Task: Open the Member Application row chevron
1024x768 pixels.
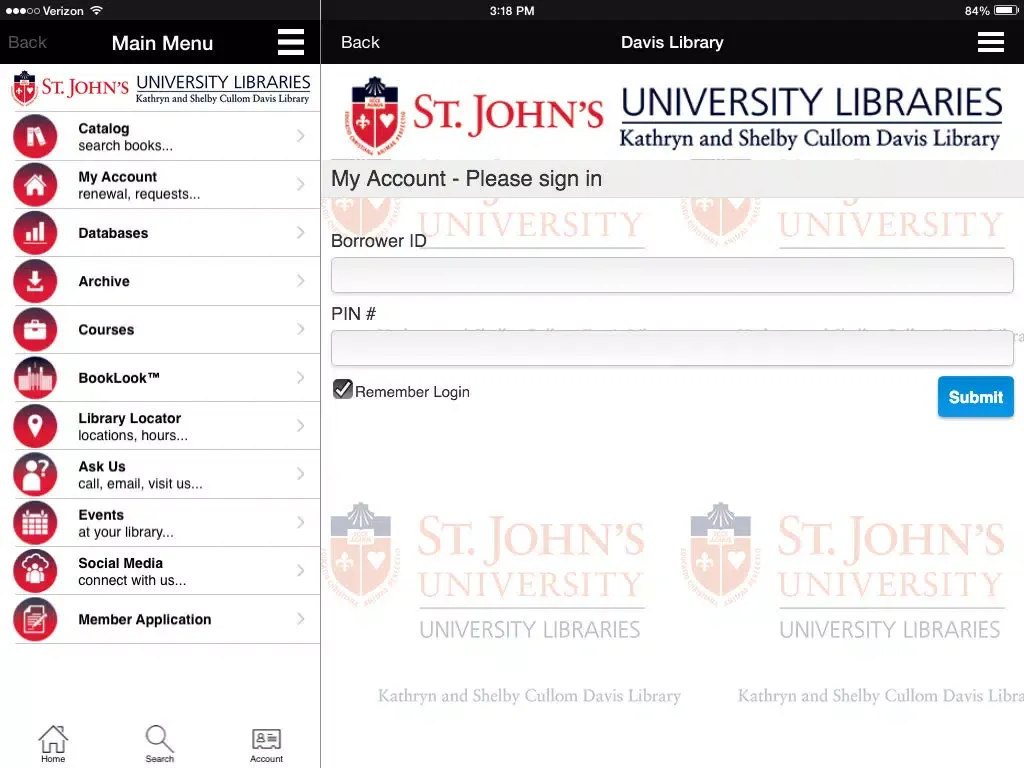Action: click(x=300, y=619)
